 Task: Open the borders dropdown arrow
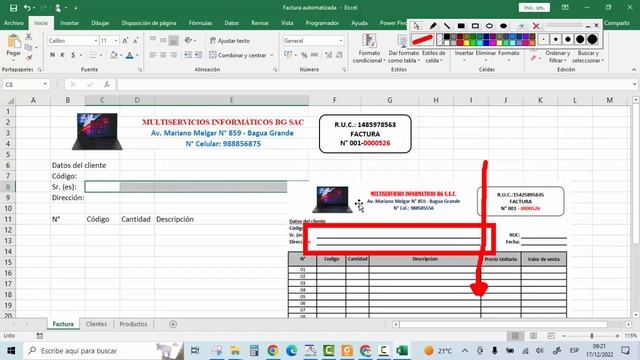[x=101, y=55]
